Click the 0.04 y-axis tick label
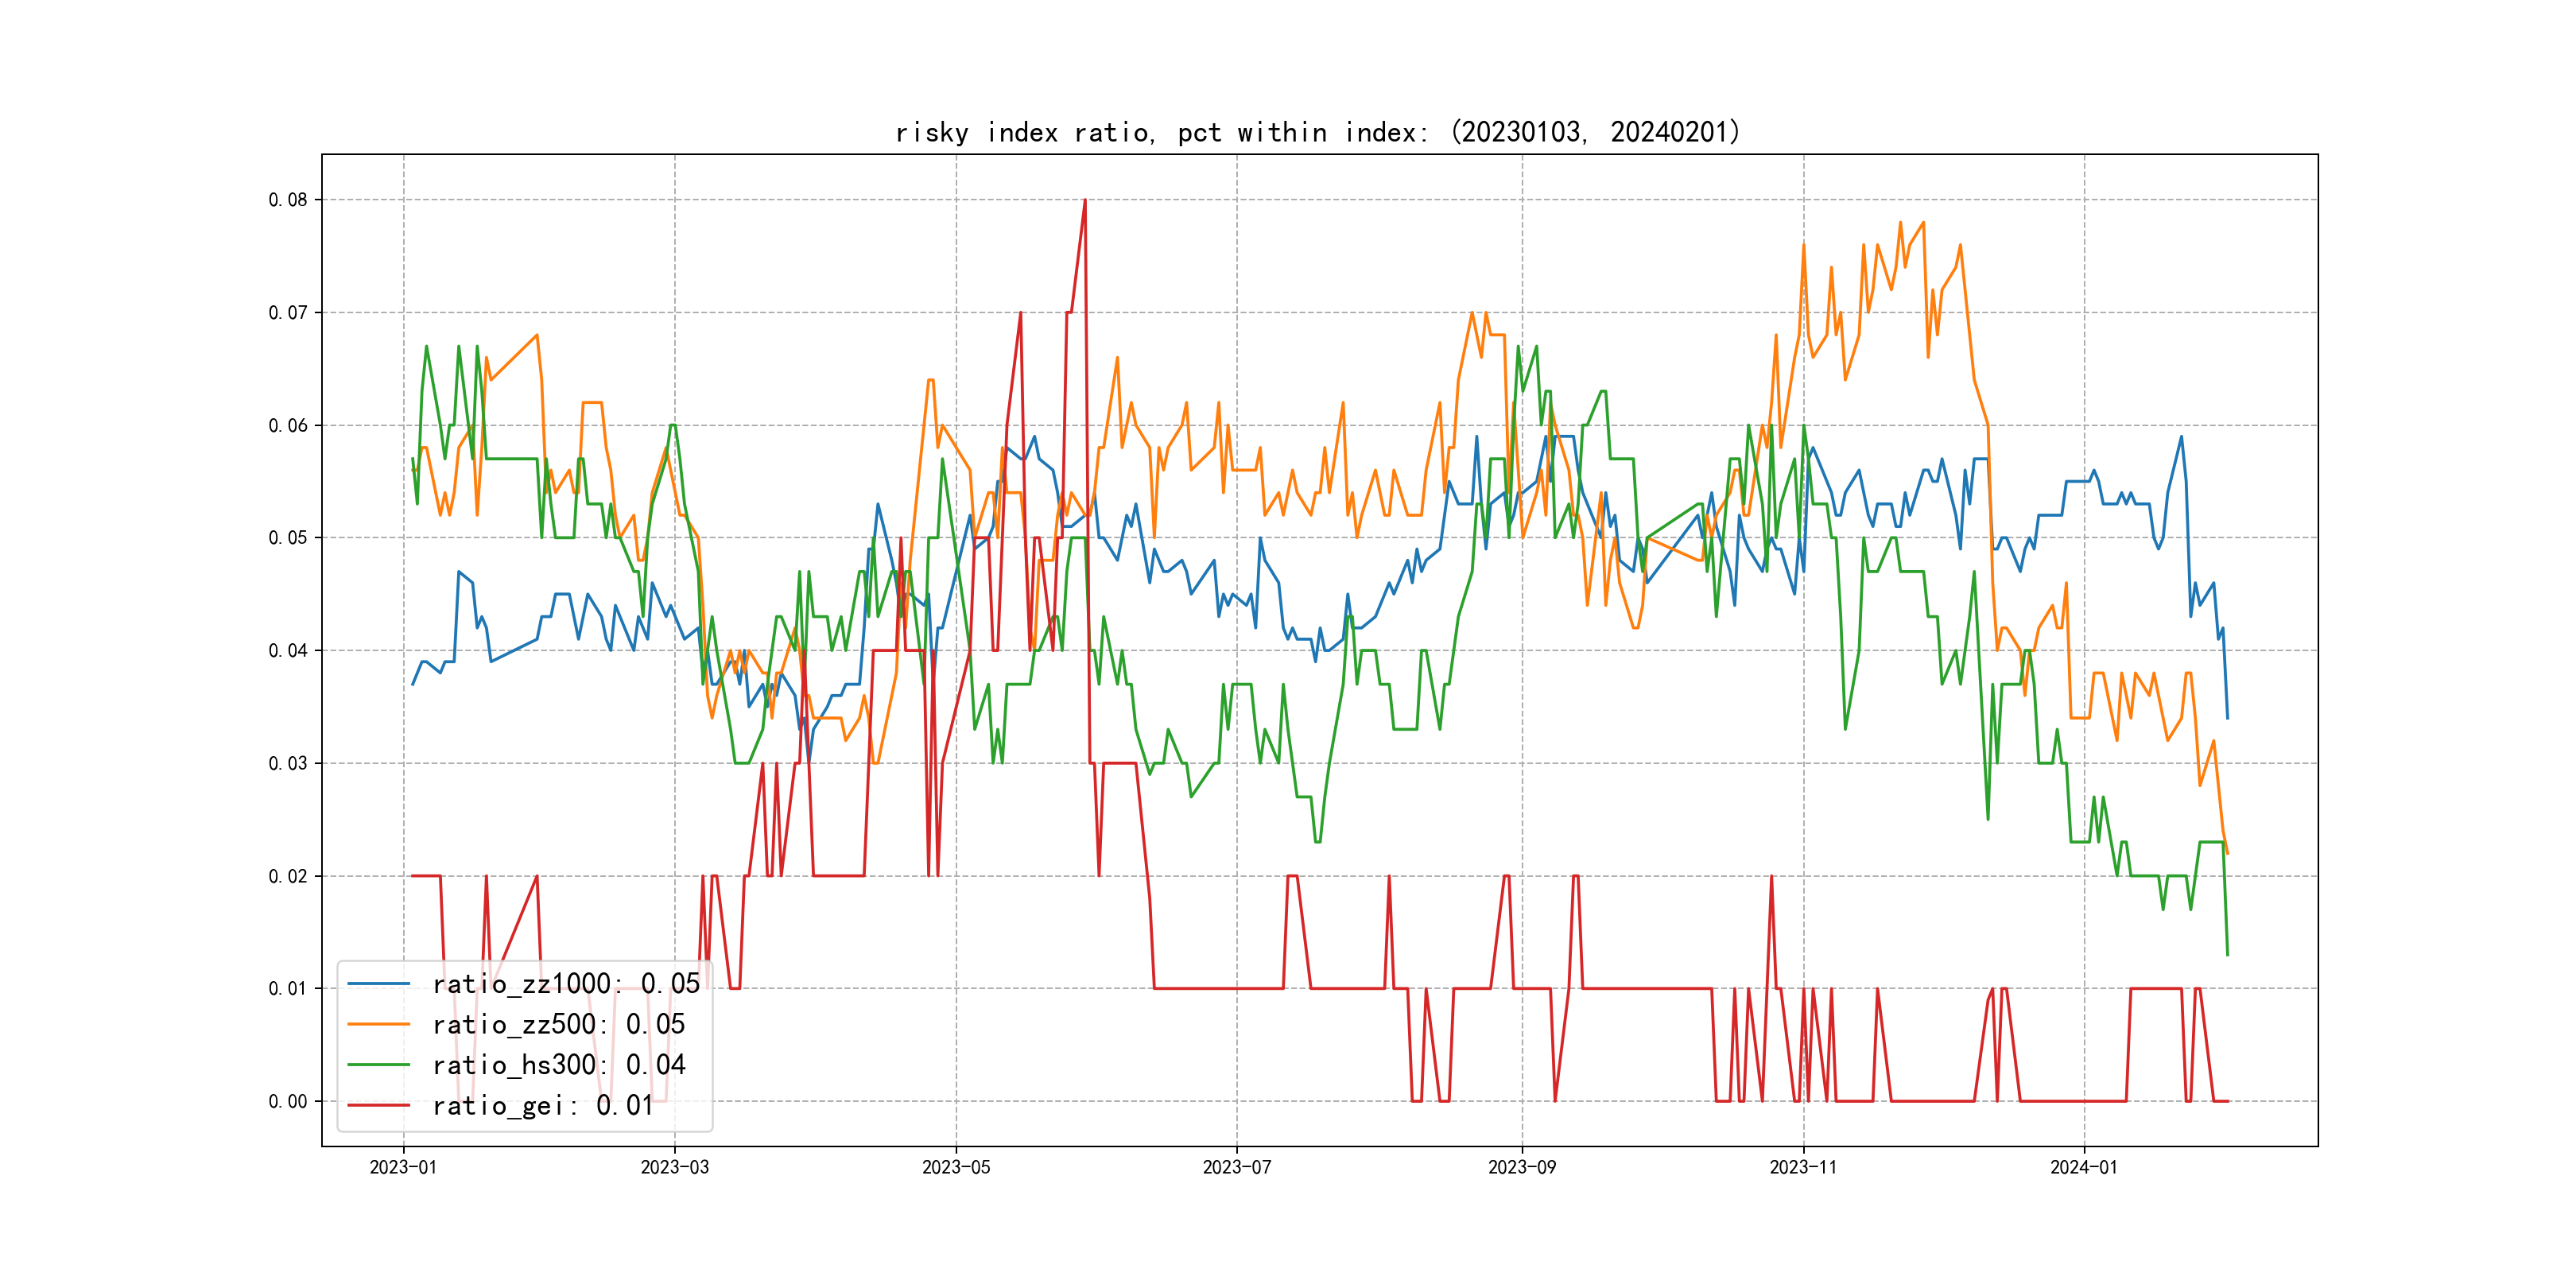This screenshot has width=2576, height=1288. [x=288, y=651]
